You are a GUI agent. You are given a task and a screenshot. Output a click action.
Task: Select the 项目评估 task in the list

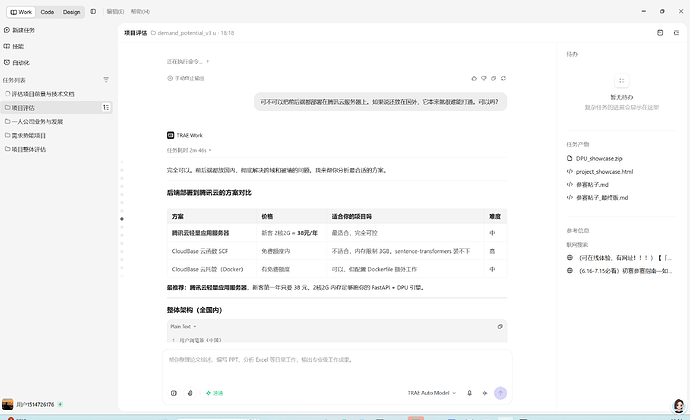56,107
